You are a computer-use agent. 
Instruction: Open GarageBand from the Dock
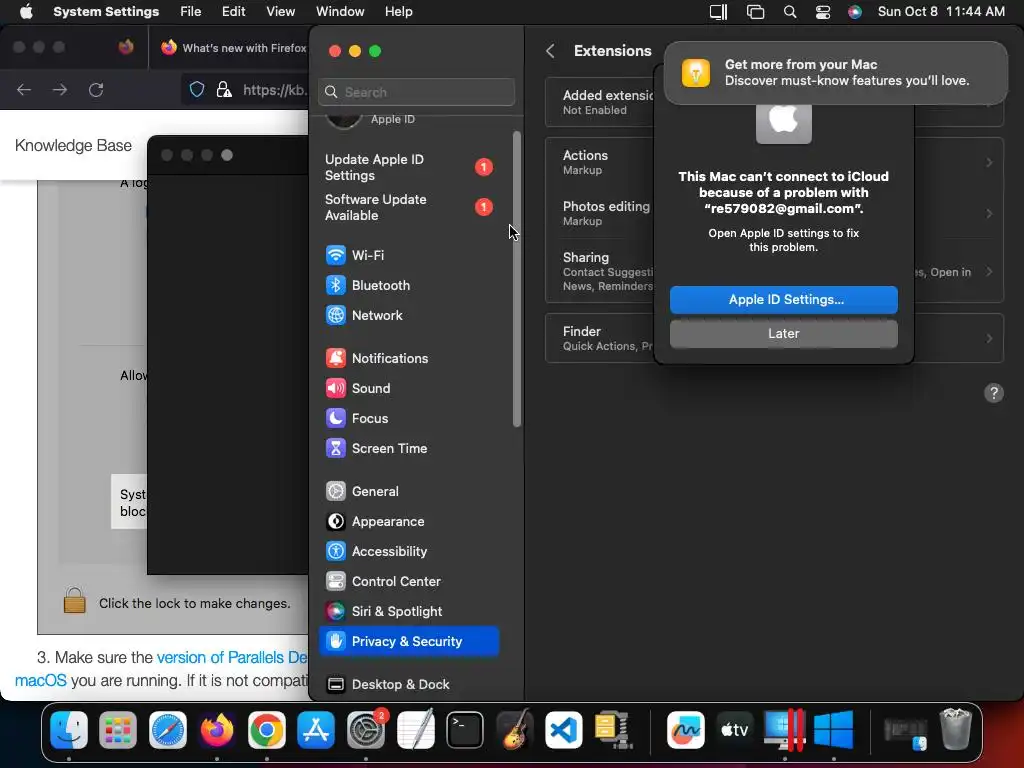[514, 729]
